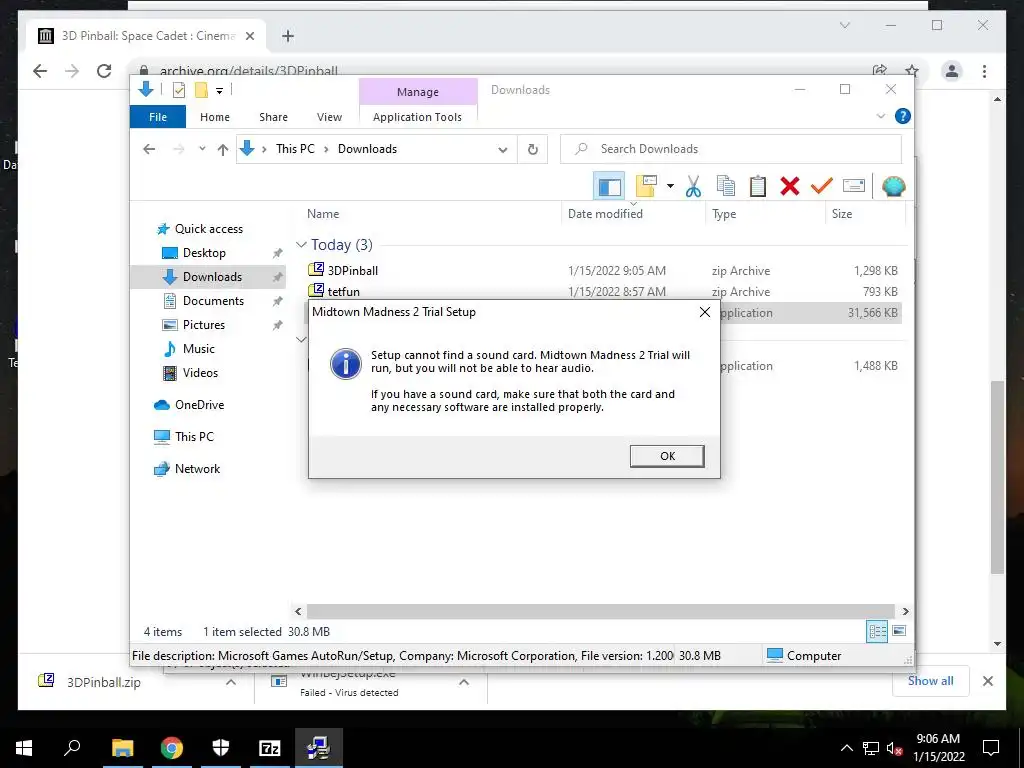
Task: Expand the arrow beside folder options icon
Action: [670, 187]
